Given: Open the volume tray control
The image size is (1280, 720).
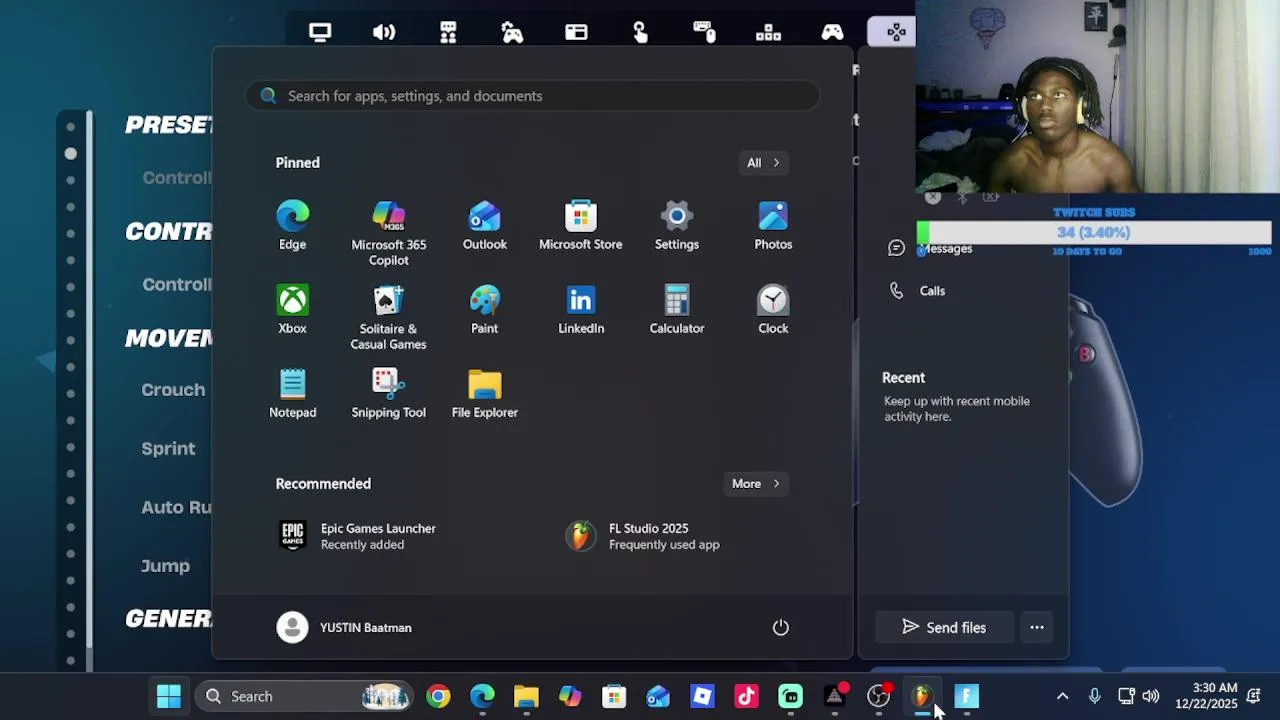Looking at the screenshot, I should tap(1151, 696).
